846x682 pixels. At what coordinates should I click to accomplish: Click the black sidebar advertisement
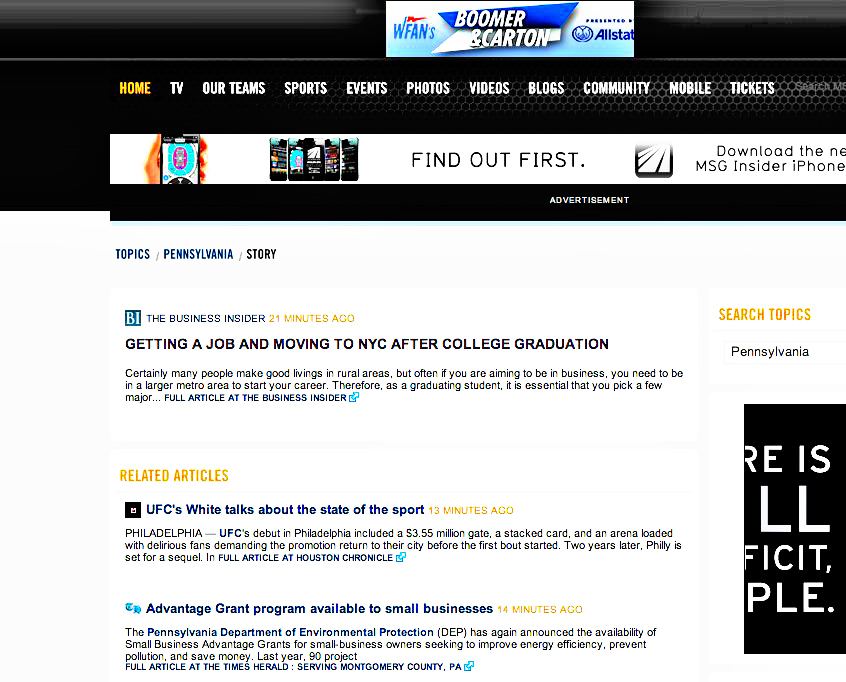(x=795, y=529)
